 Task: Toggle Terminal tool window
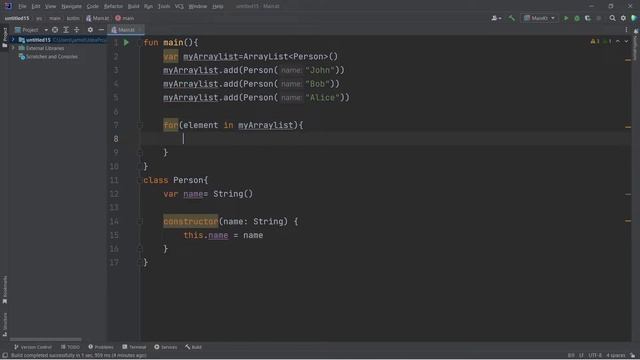point(134,347)
